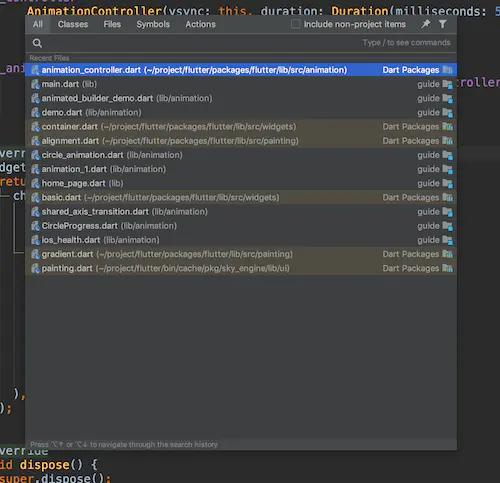Click the Dart file icon beside demo.dart
500x483 pixels.
coord(35,113)
